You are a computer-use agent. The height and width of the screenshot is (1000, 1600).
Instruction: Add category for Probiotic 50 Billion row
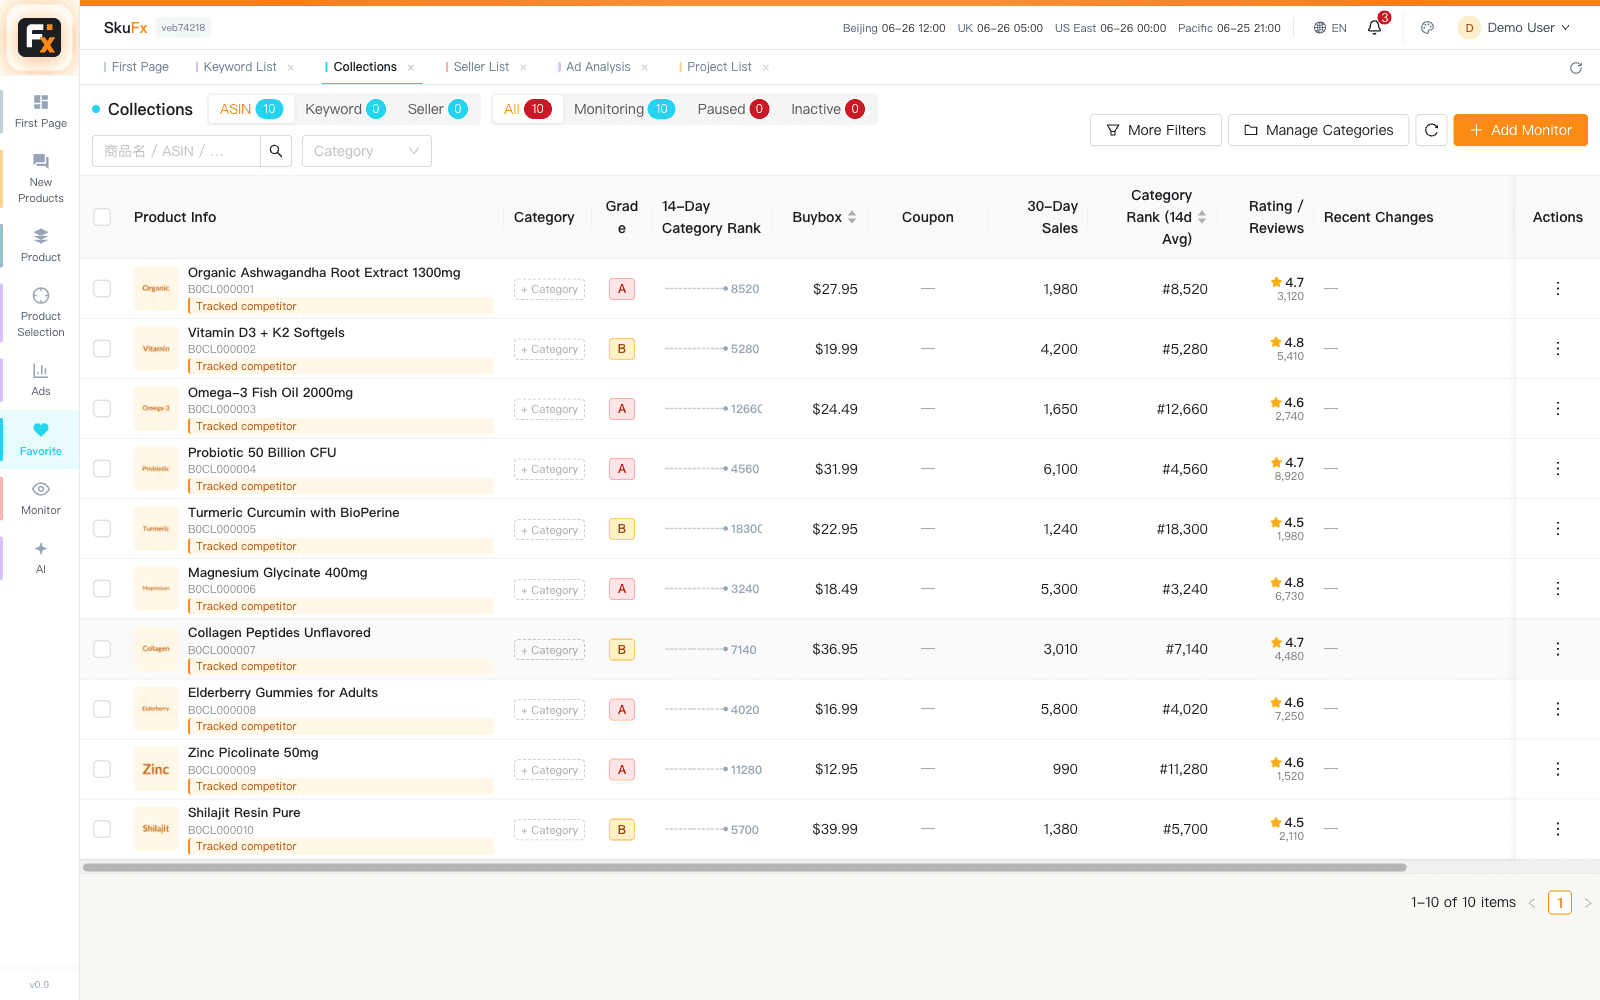click(550, 469)
